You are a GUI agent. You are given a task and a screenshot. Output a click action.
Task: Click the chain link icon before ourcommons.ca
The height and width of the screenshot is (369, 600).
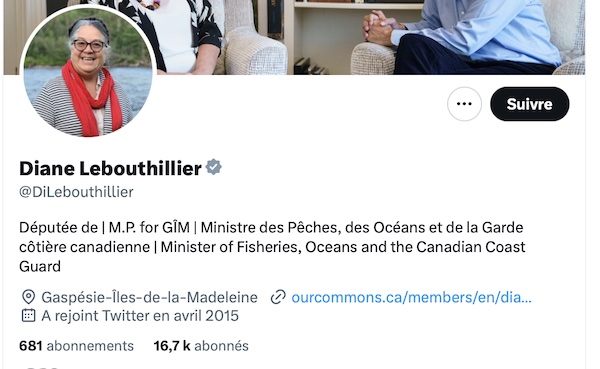click(x=278, y=297)
